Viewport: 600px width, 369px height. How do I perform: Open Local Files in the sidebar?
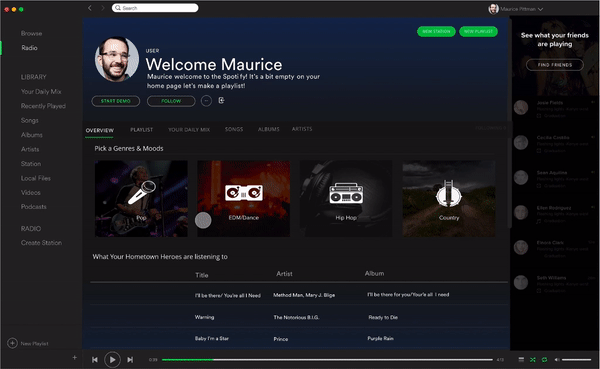click(36, 178)
